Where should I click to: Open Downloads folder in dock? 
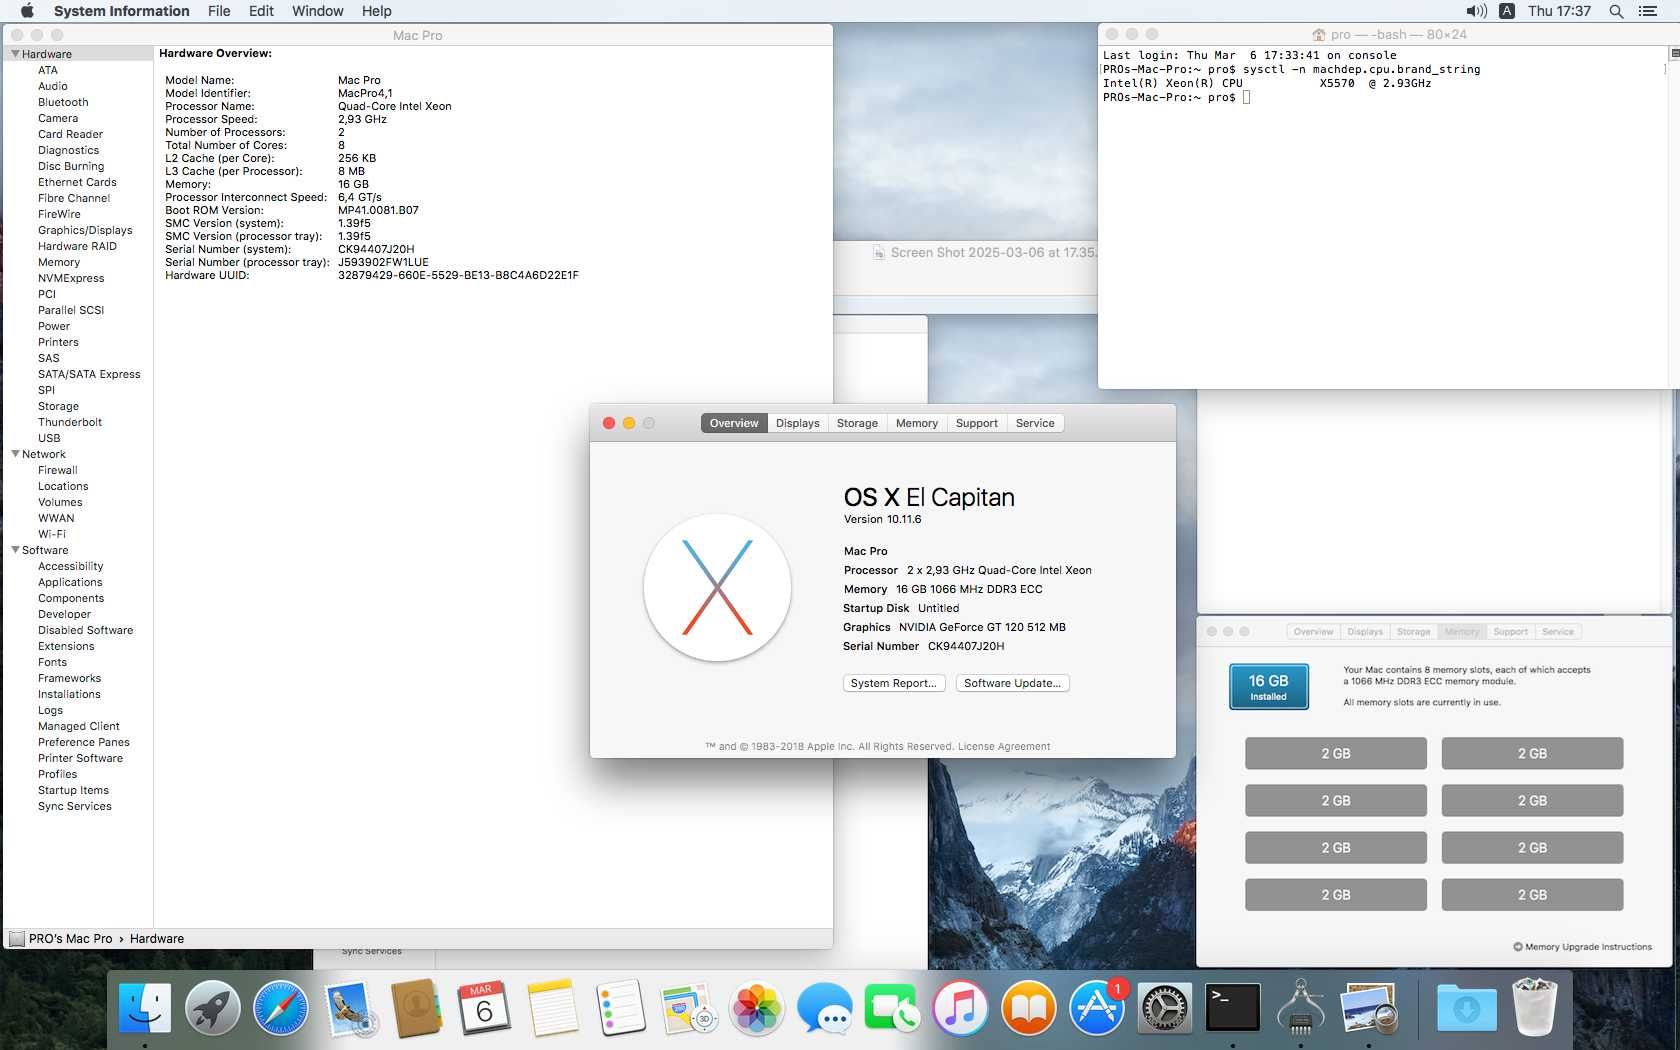click(1466, 1007)
